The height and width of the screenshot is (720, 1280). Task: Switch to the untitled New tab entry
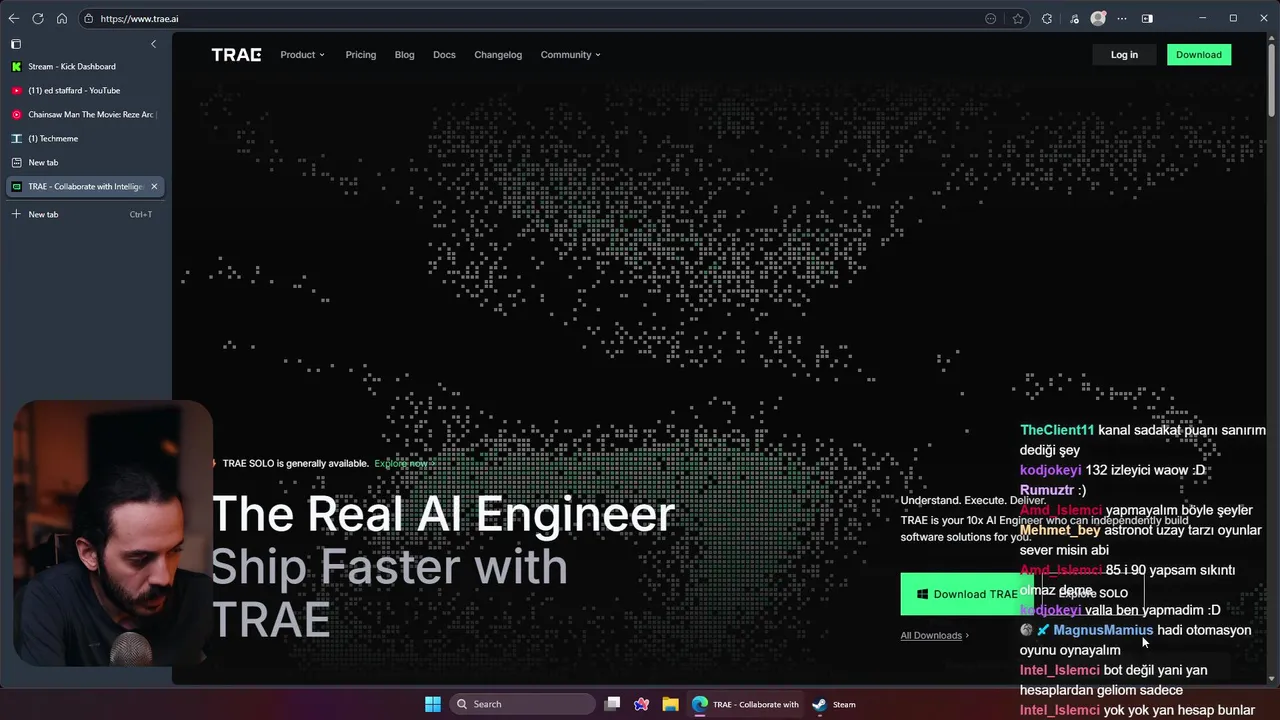(x=85, y=162)
